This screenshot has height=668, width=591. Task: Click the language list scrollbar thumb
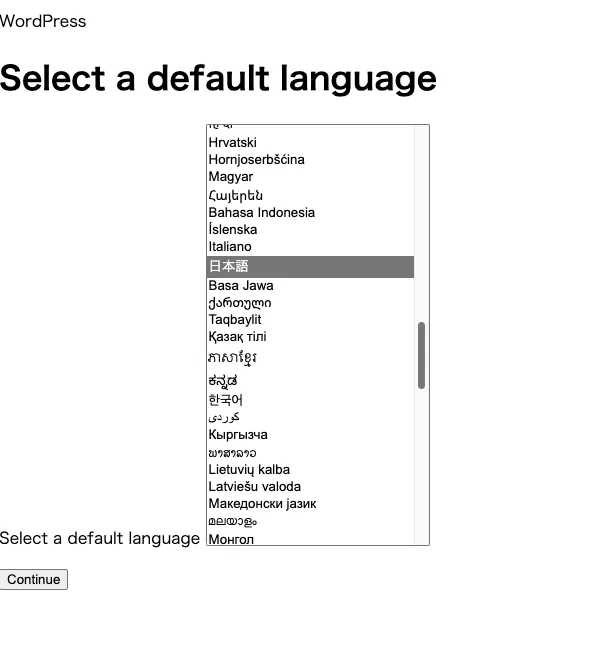pyautogui.click(x=421, y=355)
